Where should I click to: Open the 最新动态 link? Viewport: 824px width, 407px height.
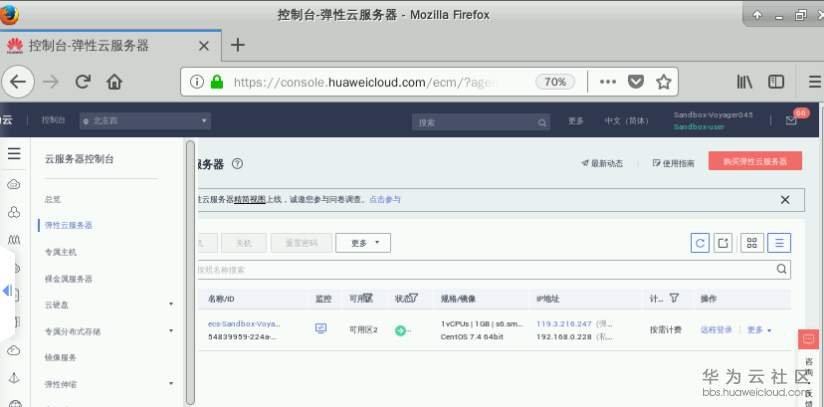click(x=602, y=164)
